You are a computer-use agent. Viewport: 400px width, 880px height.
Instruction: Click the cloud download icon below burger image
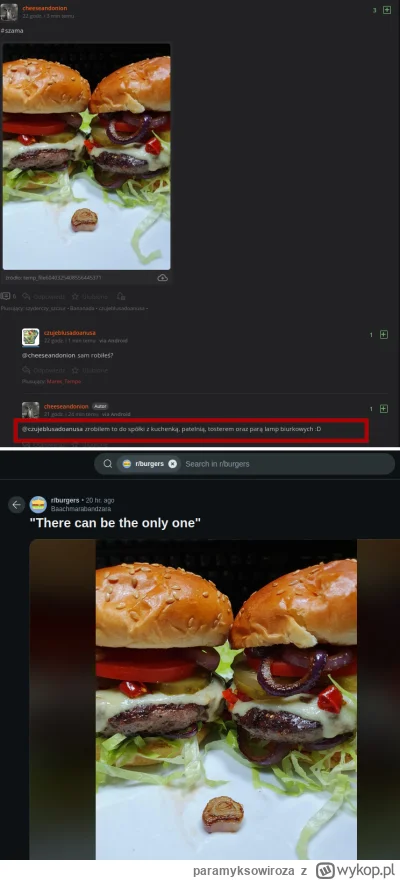click(x=162, y=278)
